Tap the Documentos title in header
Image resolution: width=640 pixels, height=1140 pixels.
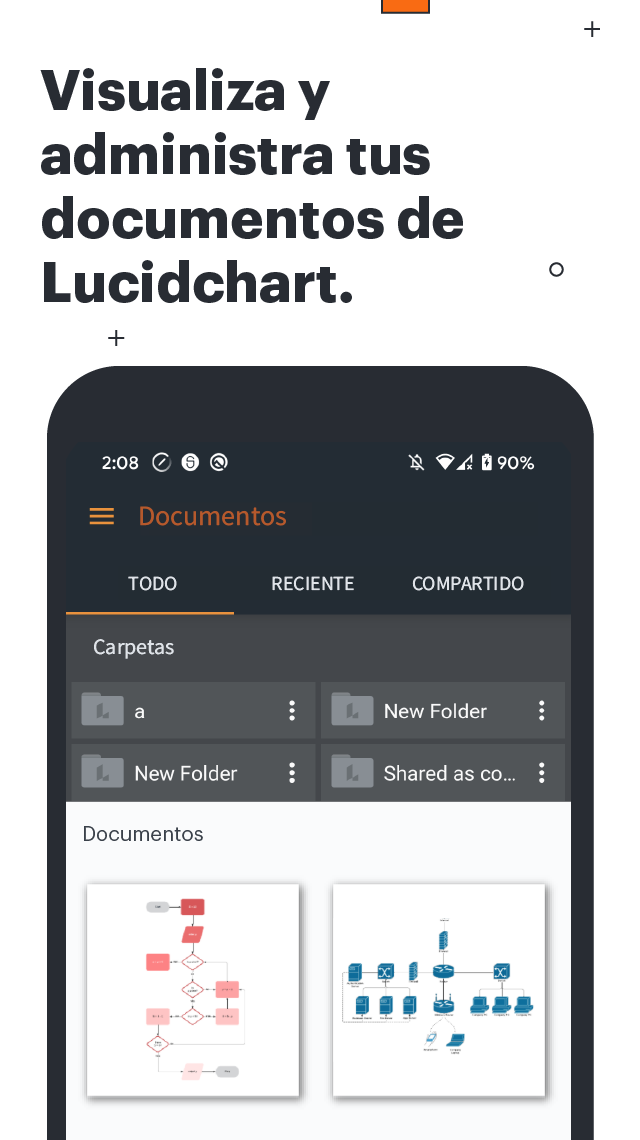(212, 516)
